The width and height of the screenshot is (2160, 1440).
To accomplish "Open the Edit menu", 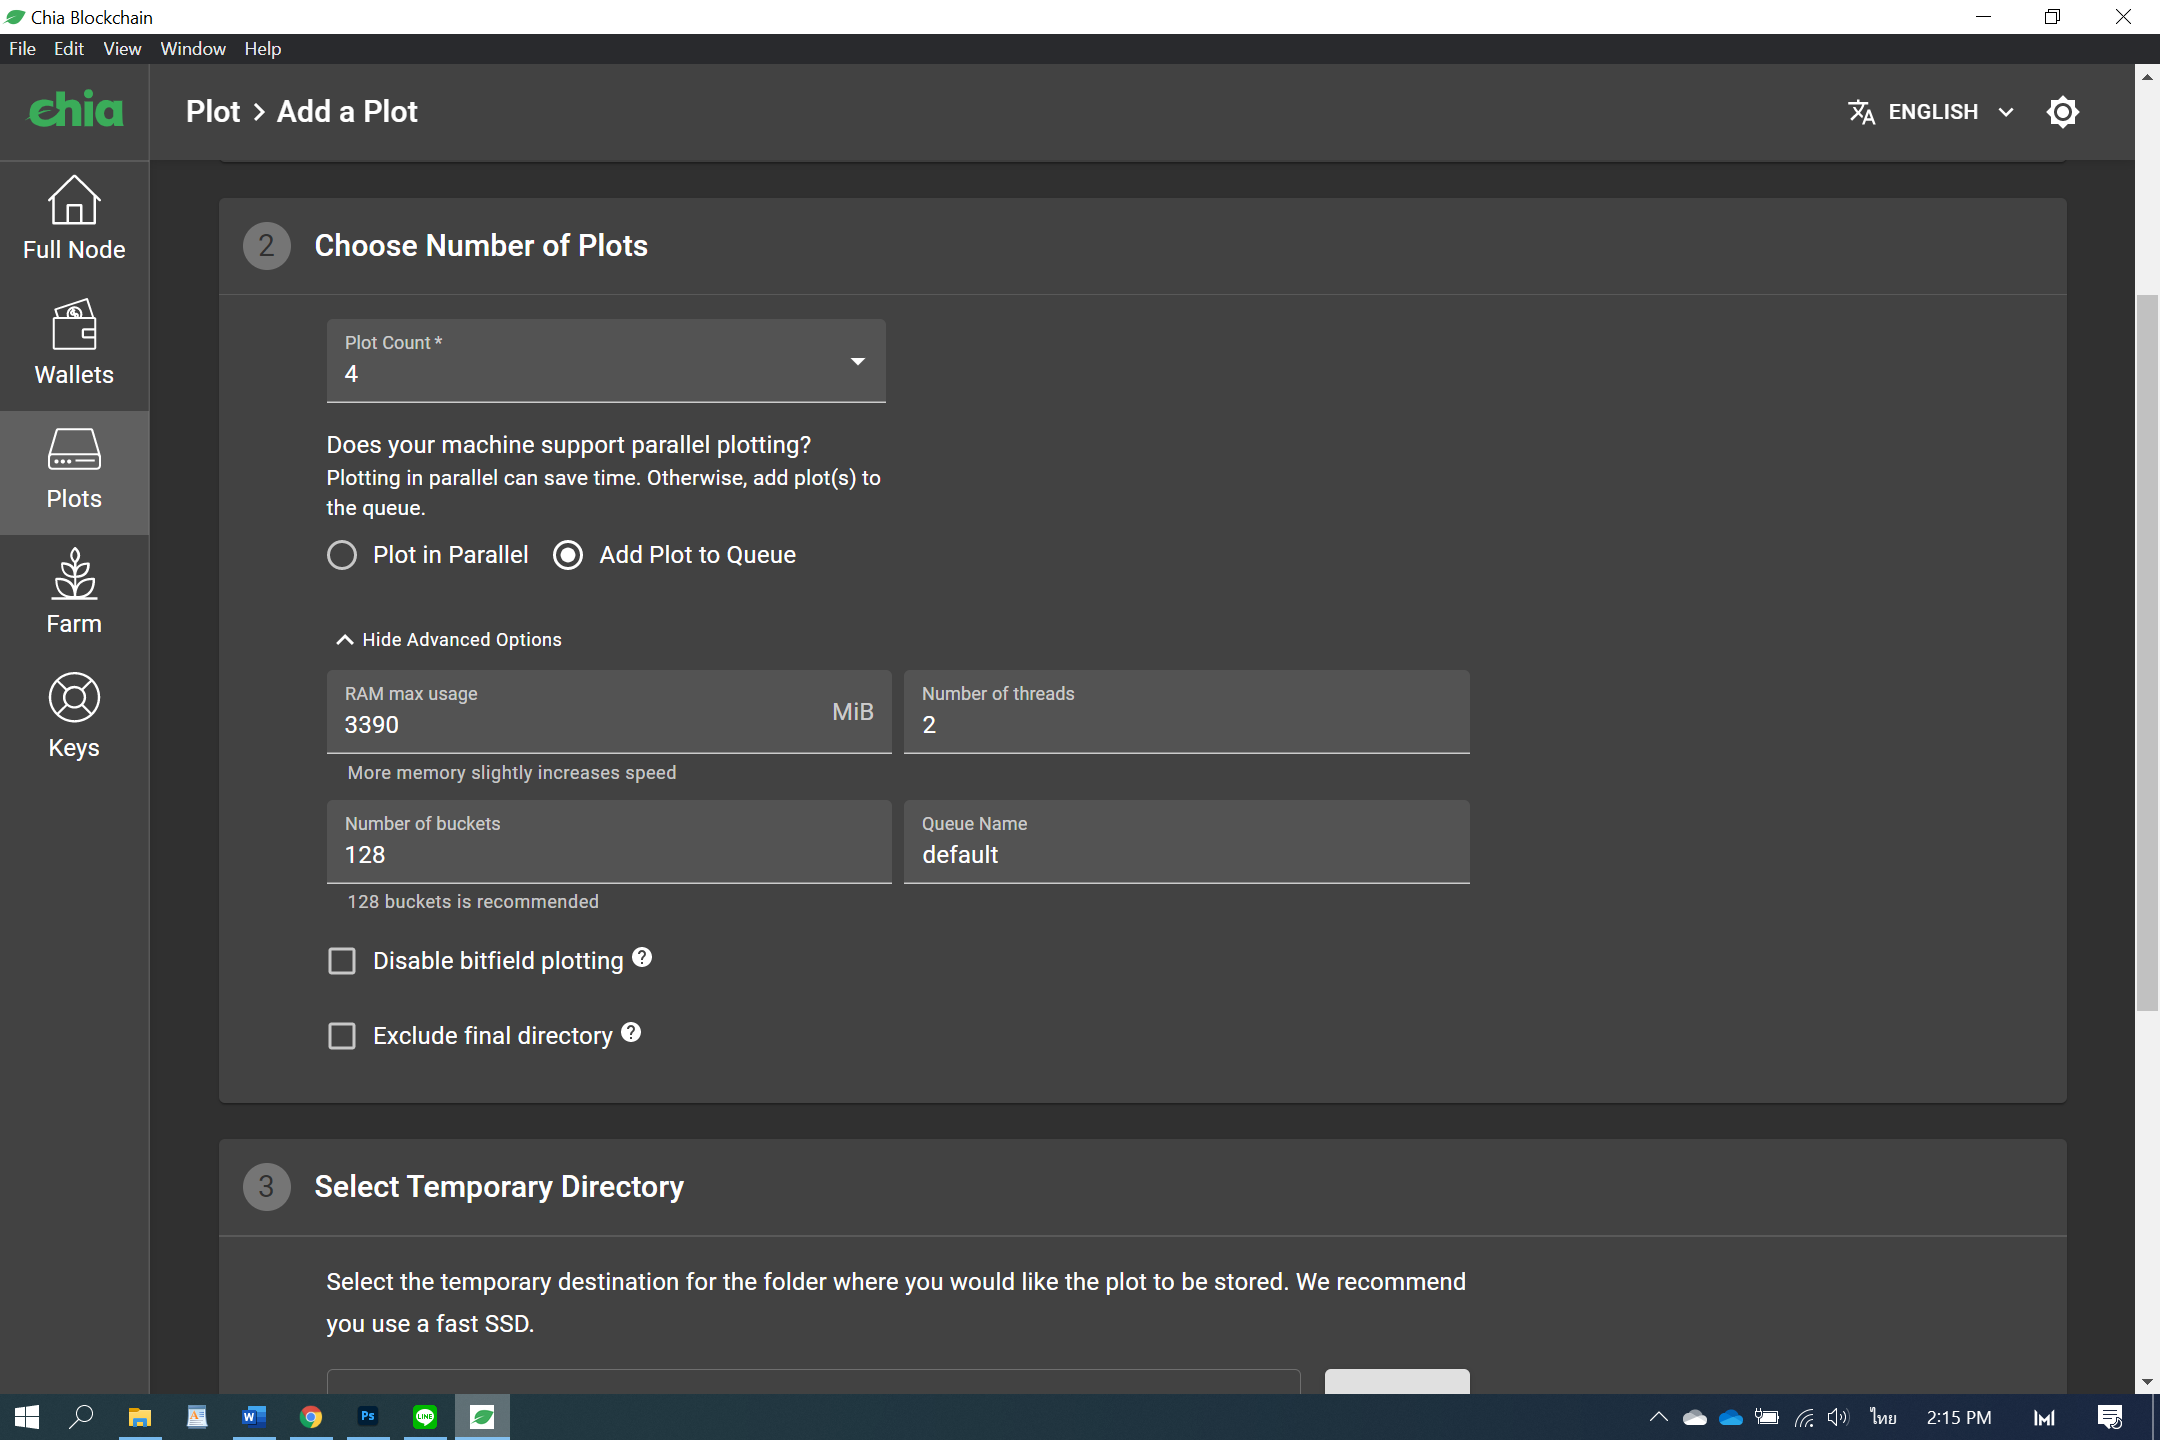I will coord(68,48).
